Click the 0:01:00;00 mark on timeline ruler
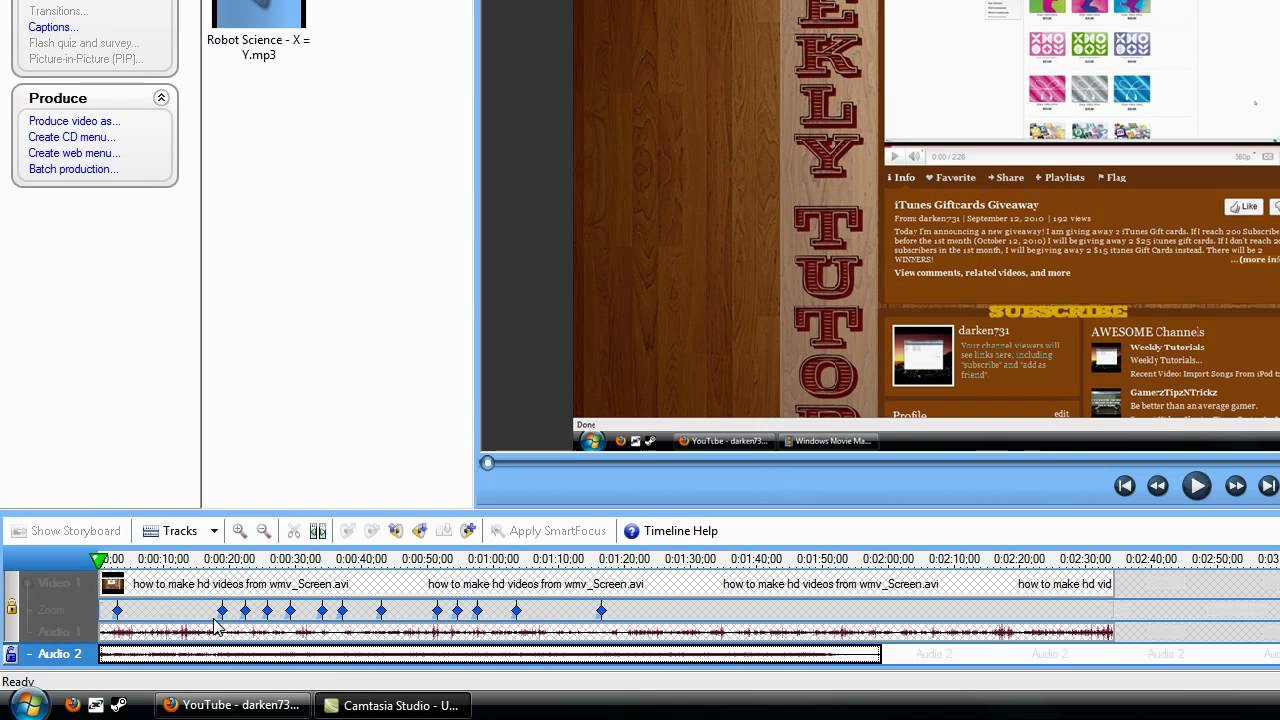The height and width of the screenshot is (720, 1280). click(494, 559)
